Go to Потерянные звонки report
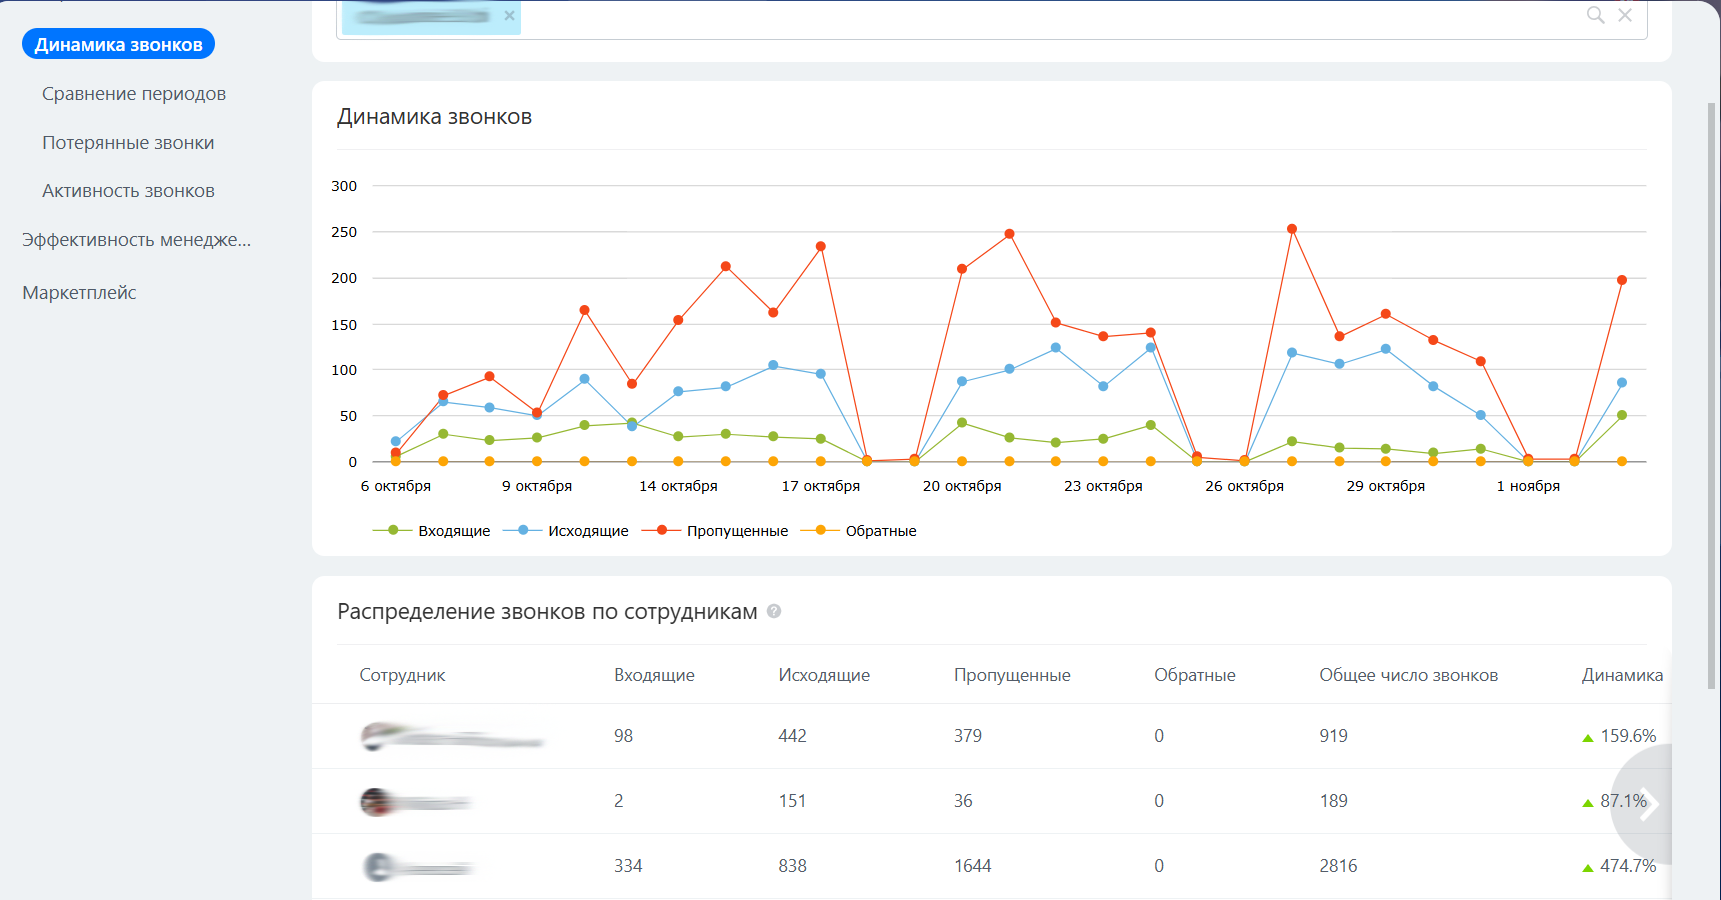The image size is (1721, 900). pos(128,143)
